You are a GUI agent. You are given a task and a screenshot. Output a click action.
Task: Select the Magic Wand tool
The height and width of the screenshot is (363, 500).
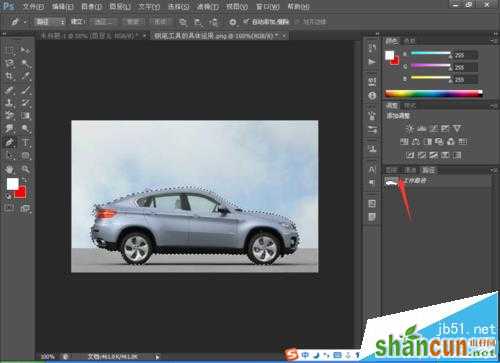click(26, 63)
